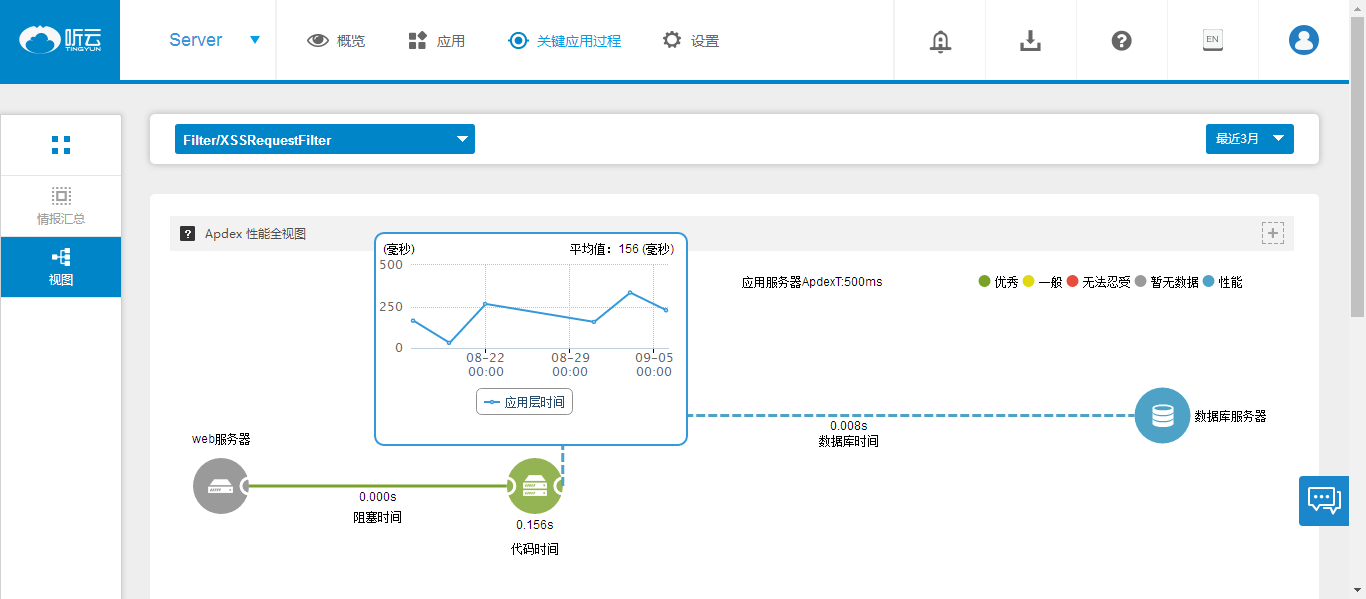This screenshot has width=1366, height=599.
Task: Click the blue 数据库服务器 database icon
Action: coord(1162,415)
